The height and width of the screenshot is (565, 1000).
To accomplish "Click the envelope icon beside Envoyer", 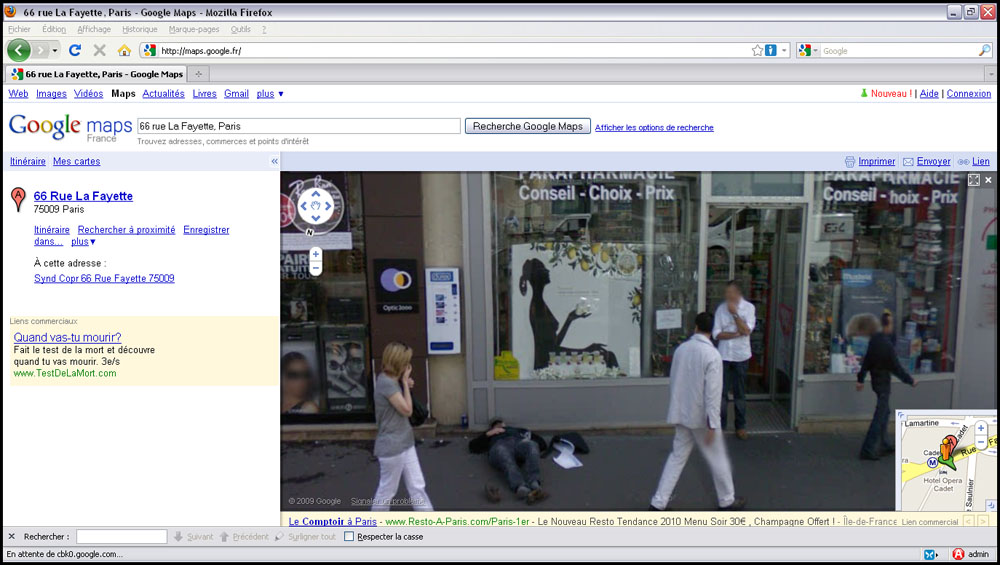I will coord(908,161).
